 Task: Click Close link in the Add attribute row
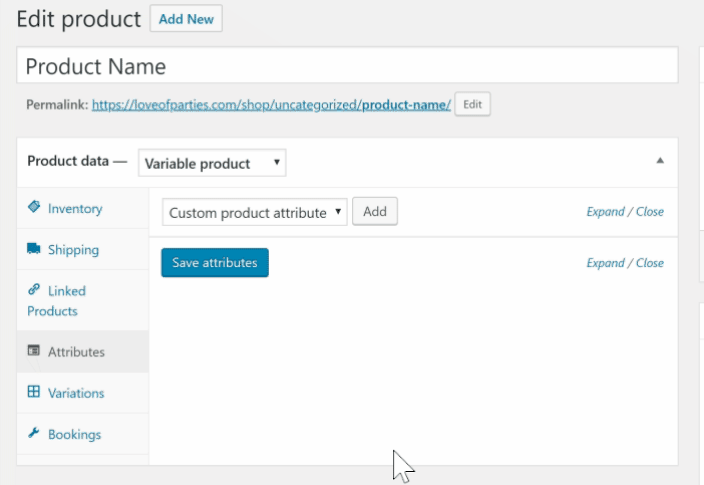[650, 212]
